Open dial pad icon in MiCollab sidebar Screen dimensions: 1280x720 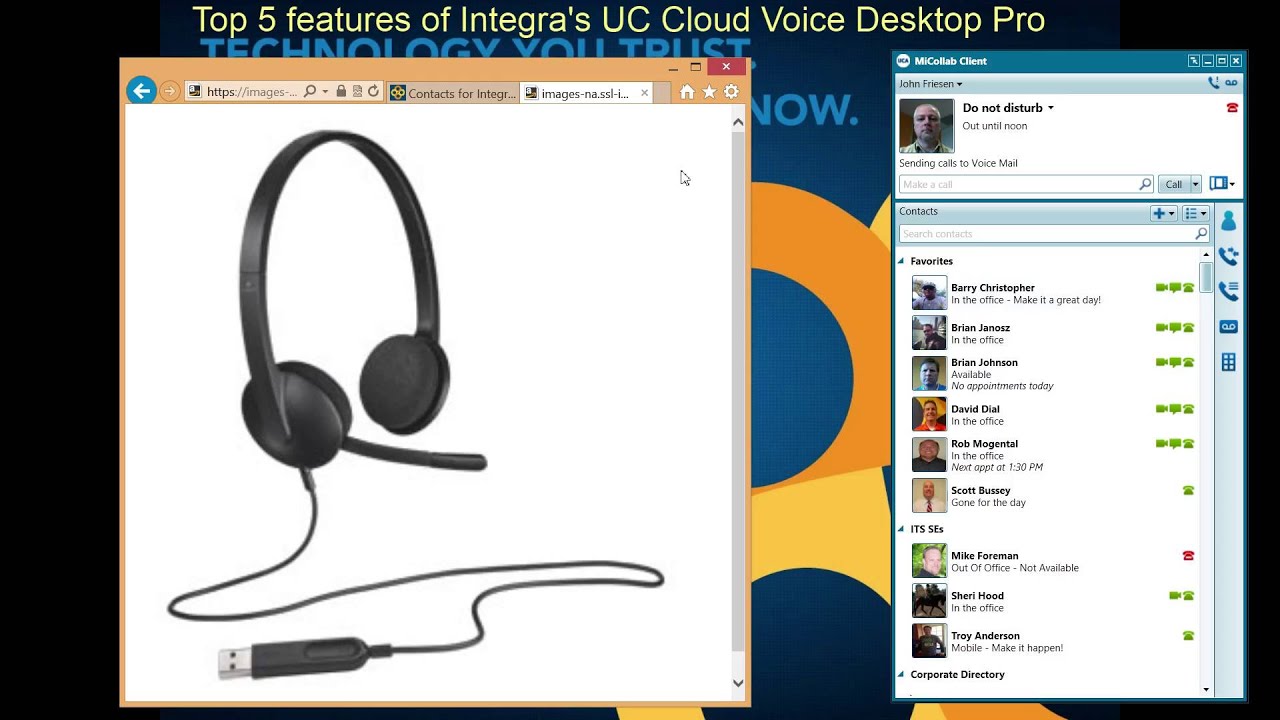tap(1228, 362)
